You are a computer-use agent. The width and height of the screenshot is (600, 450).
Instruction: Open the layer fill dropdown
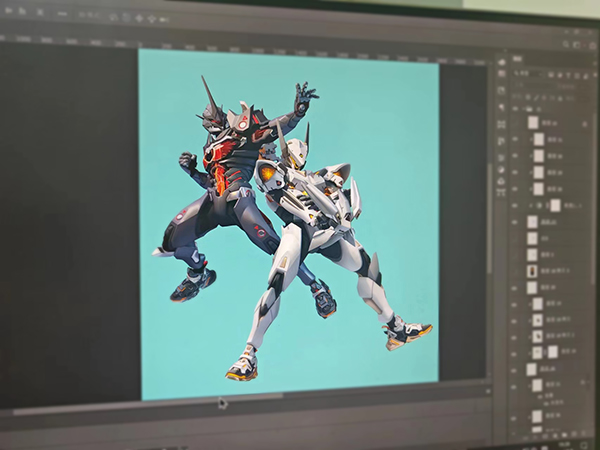pyautogui.click(x=581, y=100)
